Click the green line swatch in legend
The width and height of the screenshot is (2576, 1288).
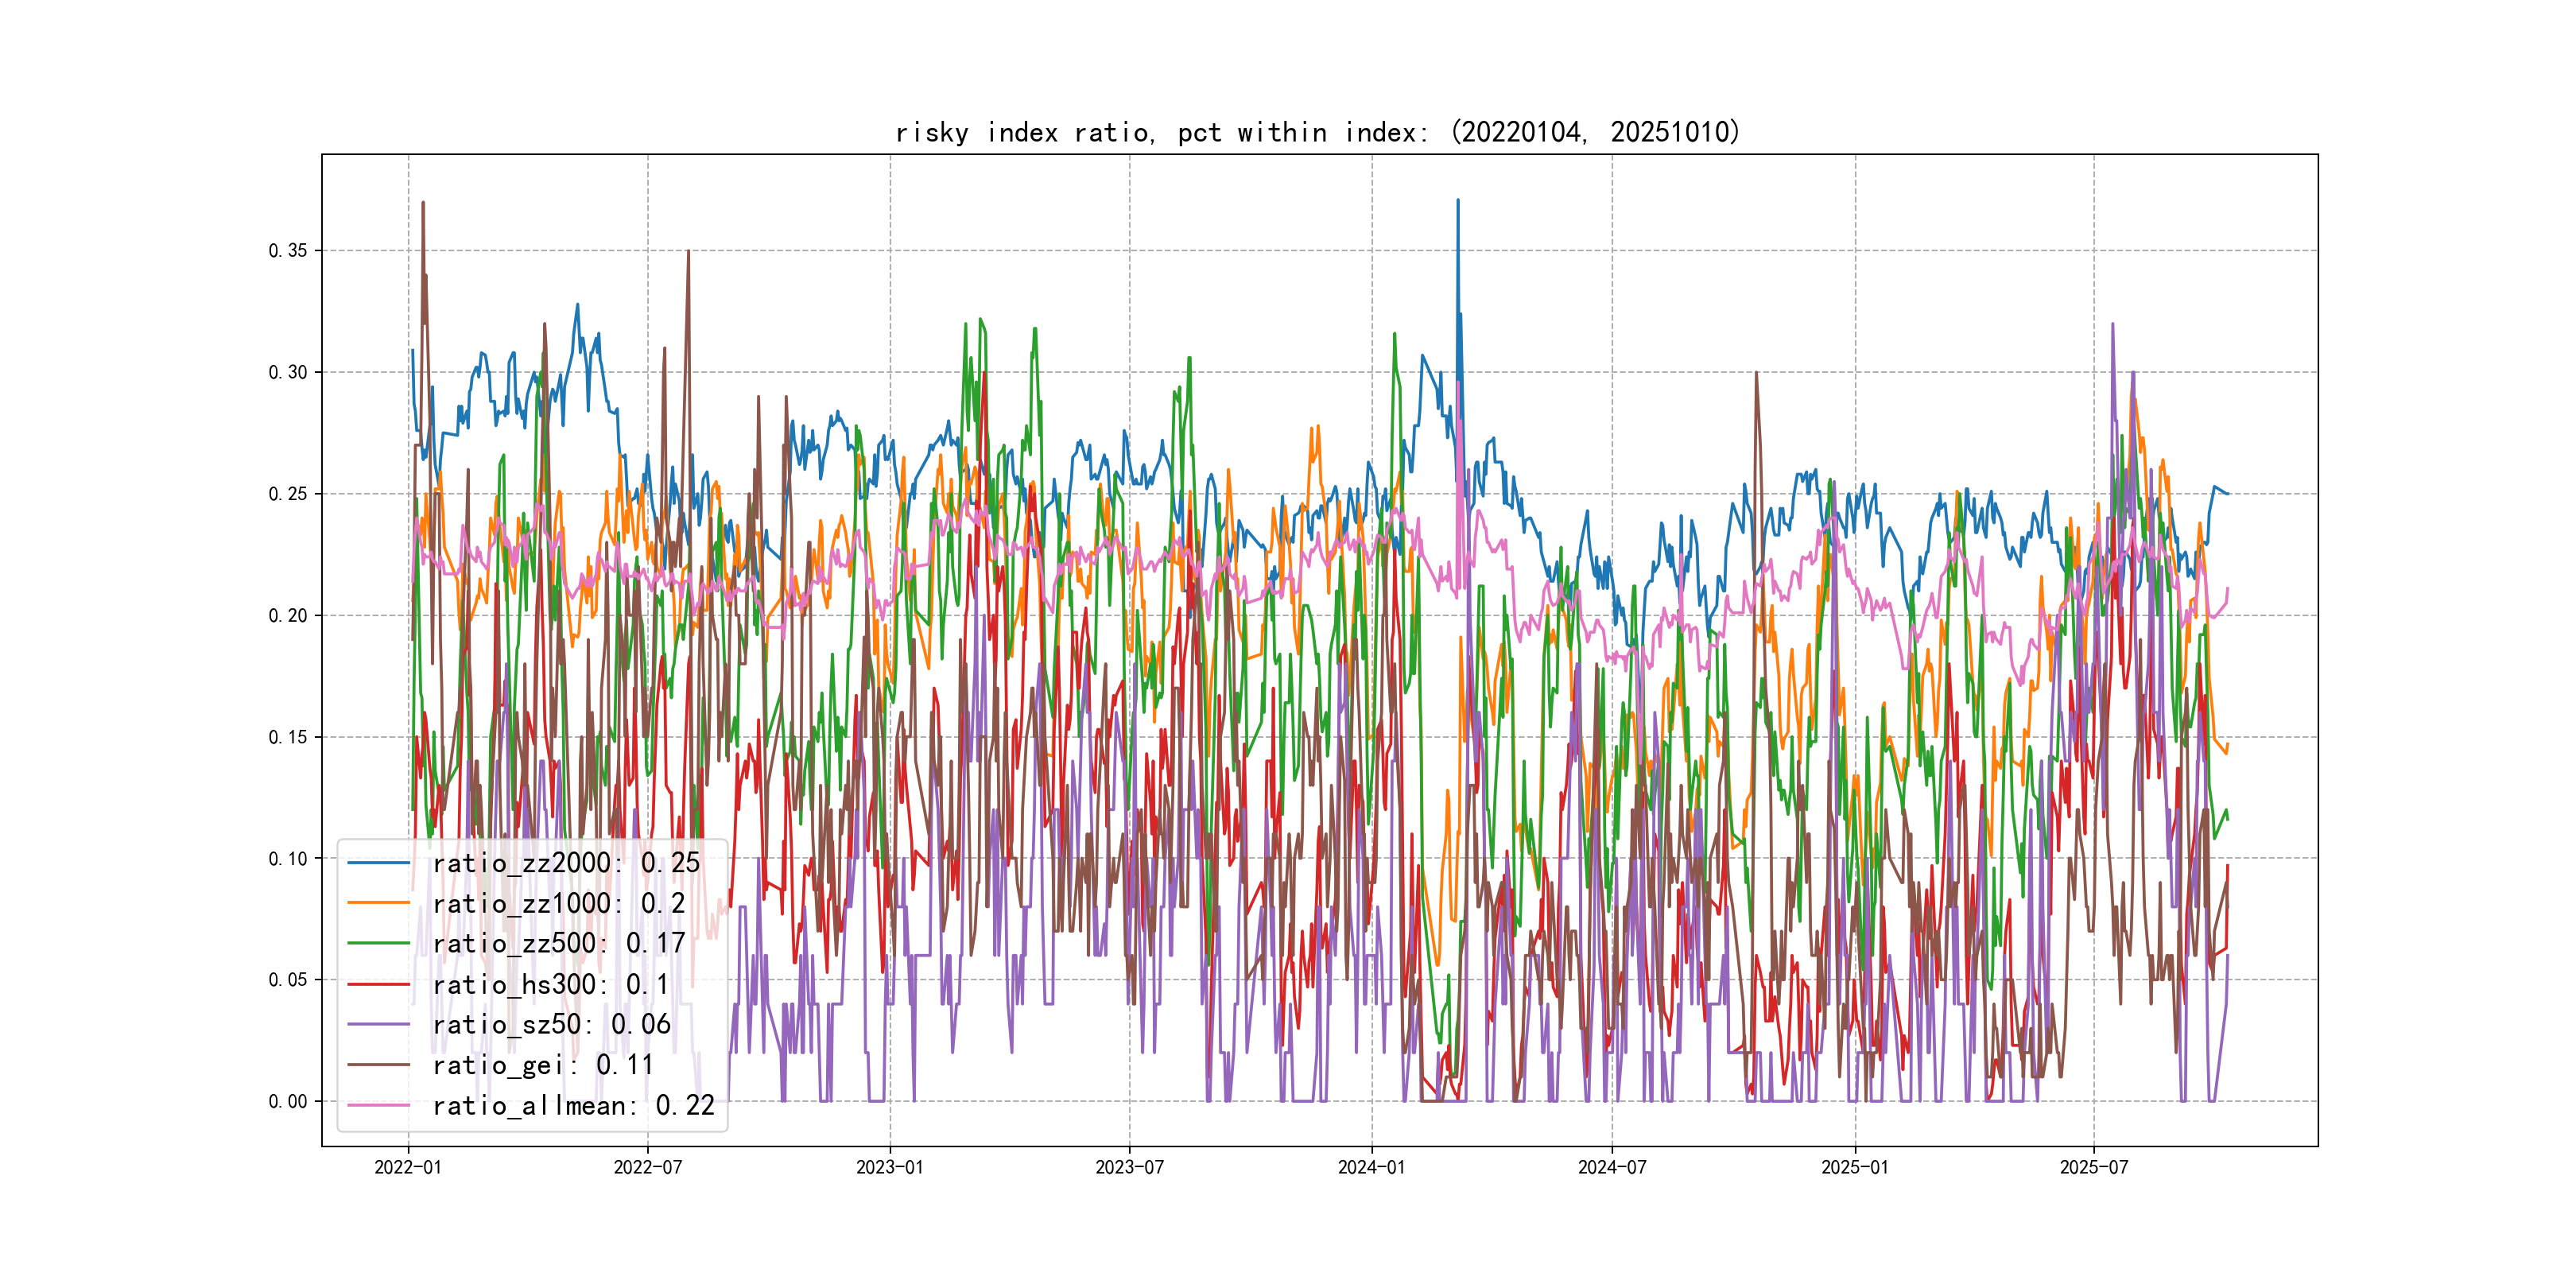click(x=379, y=944)
